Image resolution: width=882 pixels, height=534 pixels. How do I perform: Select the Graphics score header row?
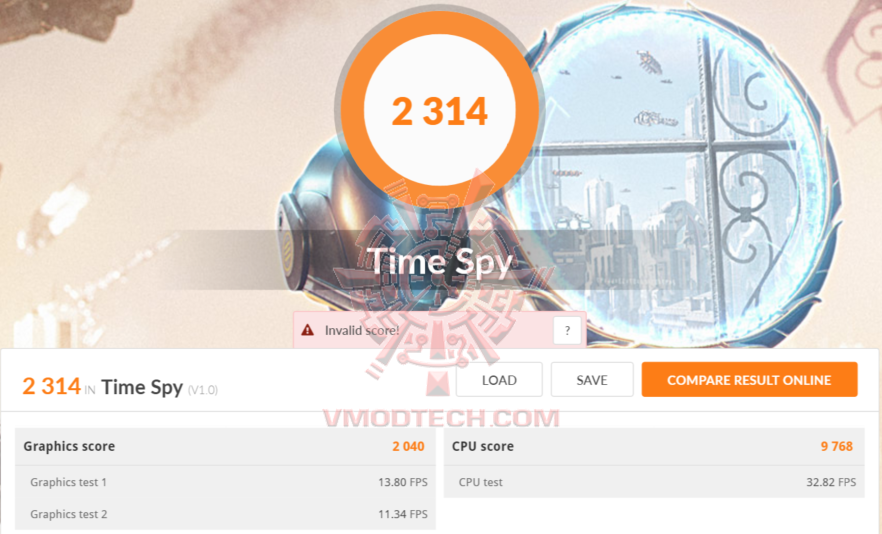(x=225, y=446)
